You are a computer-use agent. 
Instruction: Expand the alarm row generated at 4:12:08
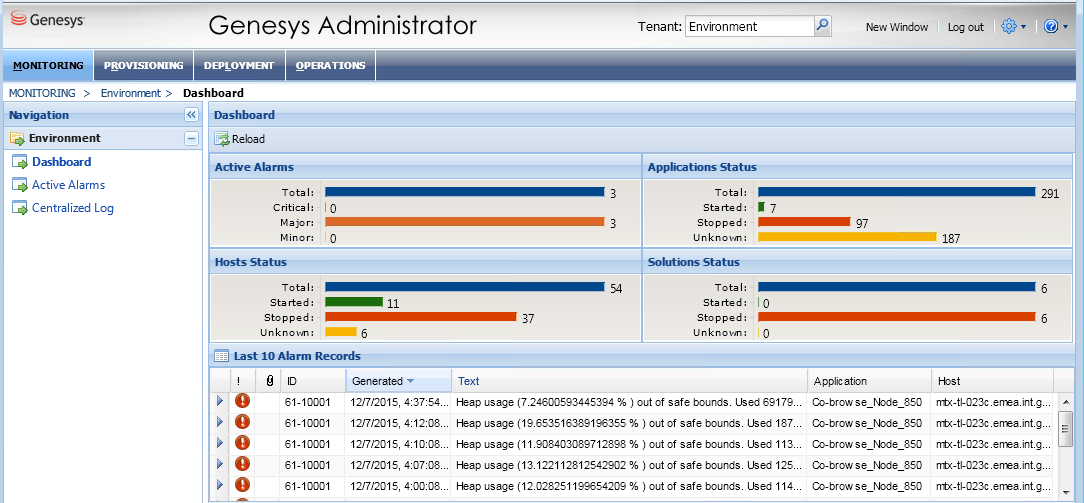[221, 421]
